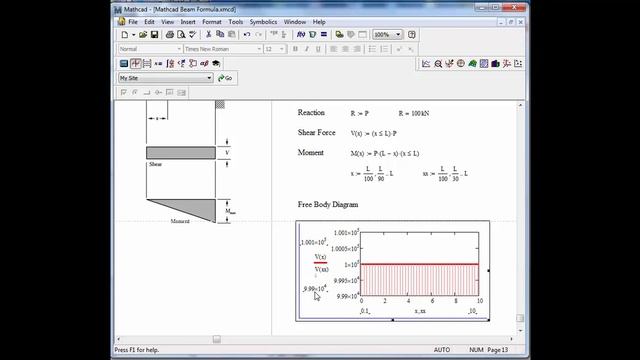
Task: Open the Symbolic keyword graduation-cap icon
Action: coord(216,64)
